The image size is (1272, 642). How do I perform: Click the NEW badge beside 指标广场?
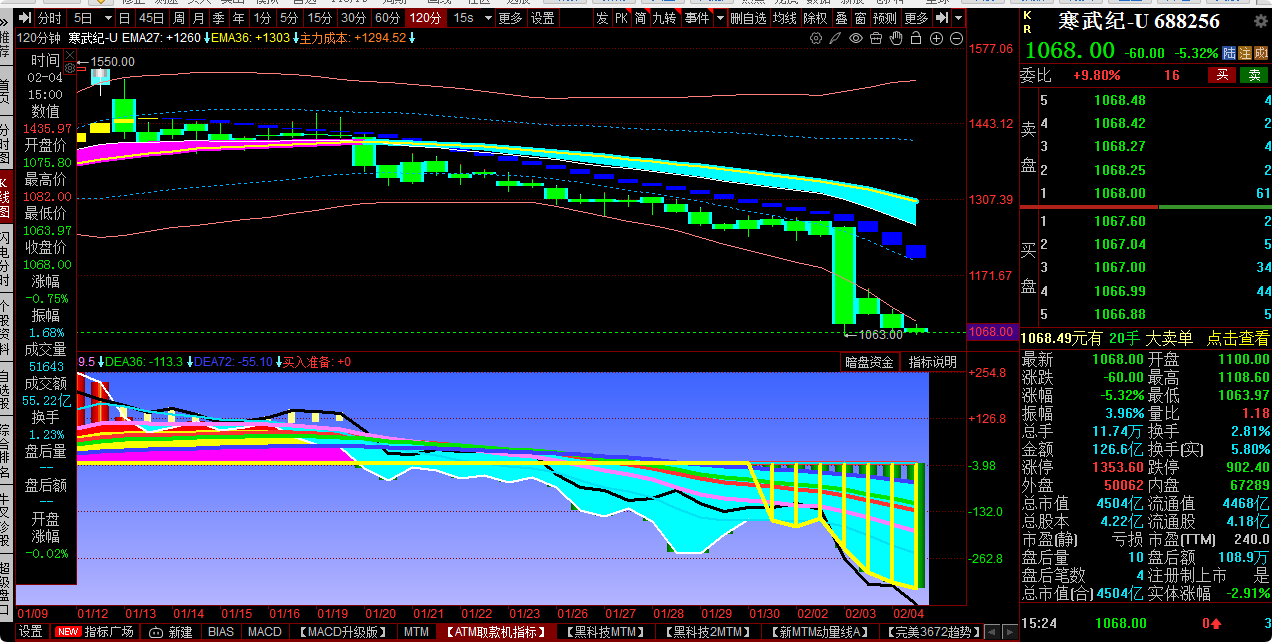[68, 632]
